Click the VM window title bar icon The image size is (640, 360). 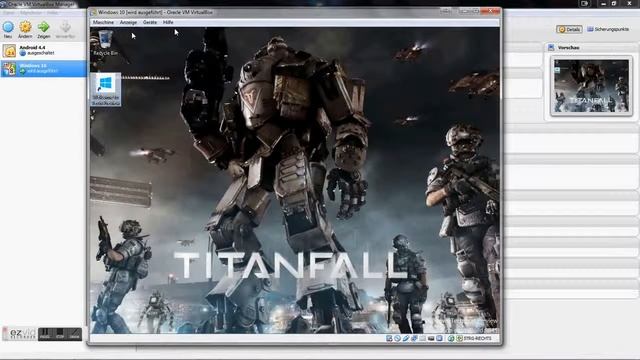click(93, 13)
